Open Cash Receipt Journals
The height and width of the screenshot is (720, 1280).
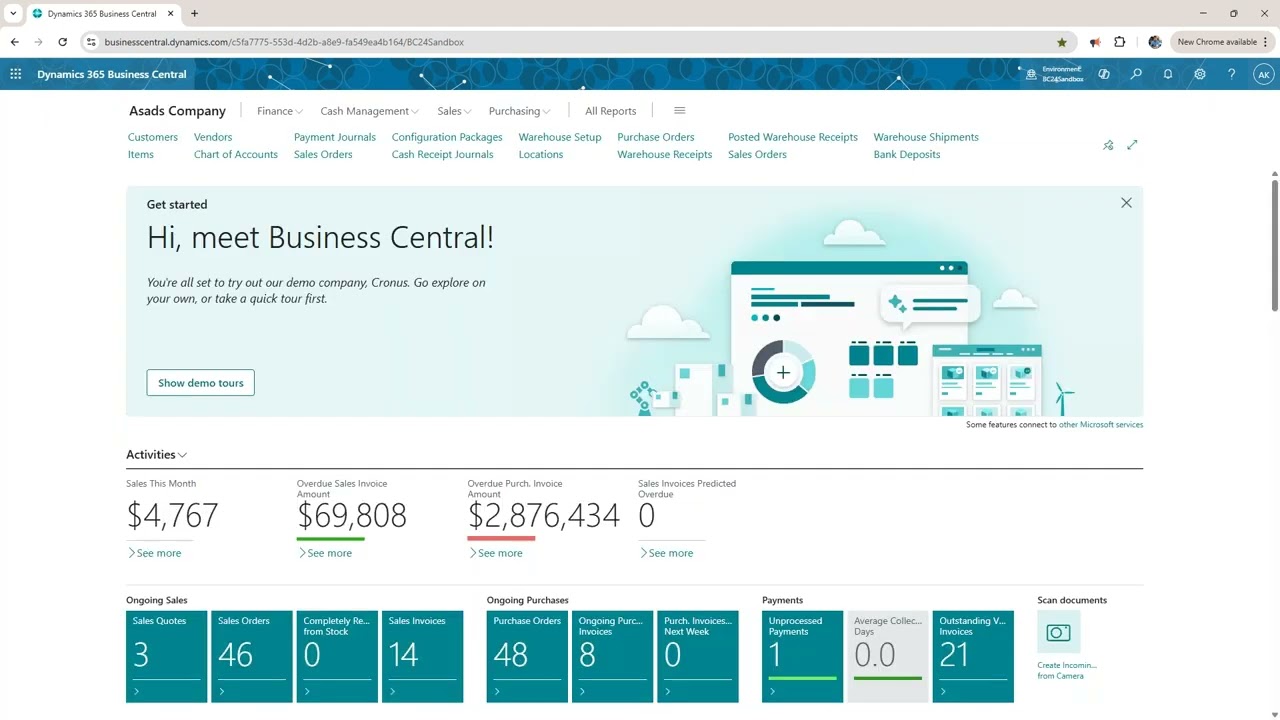[443, 154]
